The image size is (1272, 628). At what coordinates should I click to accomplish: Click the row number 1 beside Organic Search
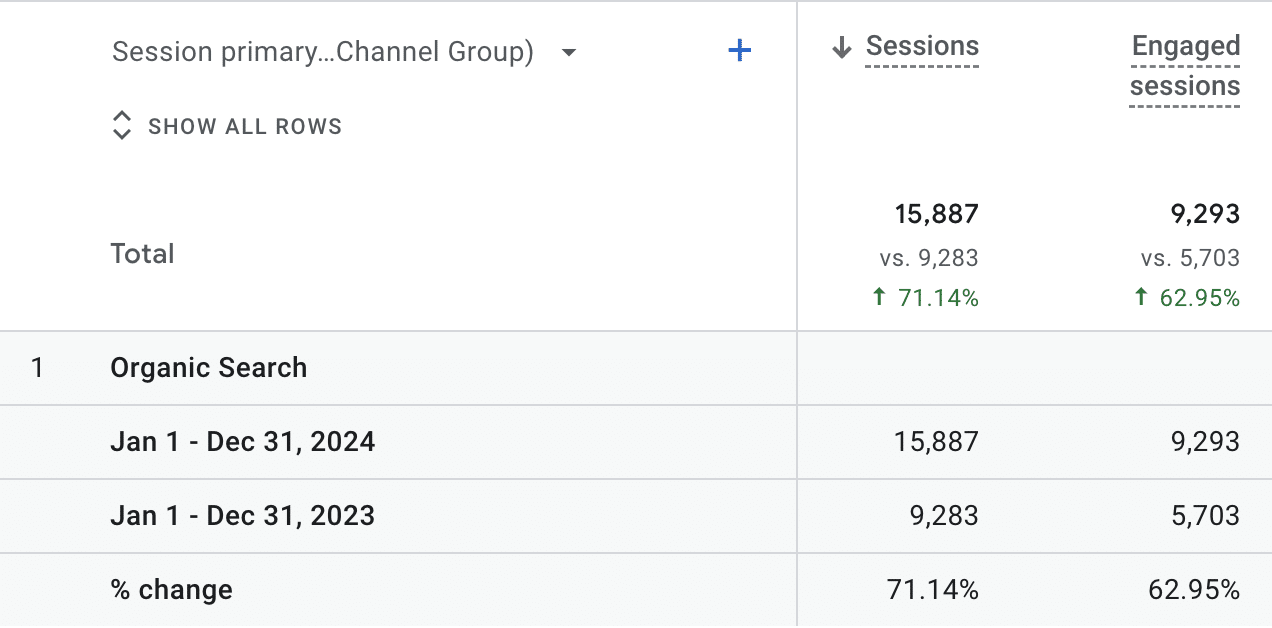coord(38,368)
